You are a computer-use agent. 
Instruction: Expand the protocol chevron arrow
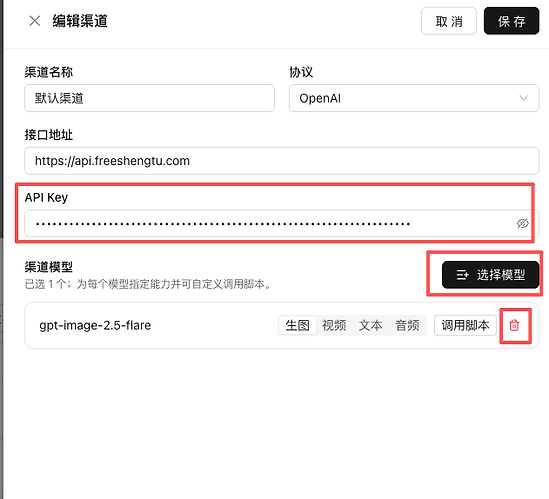coord(523,98)
